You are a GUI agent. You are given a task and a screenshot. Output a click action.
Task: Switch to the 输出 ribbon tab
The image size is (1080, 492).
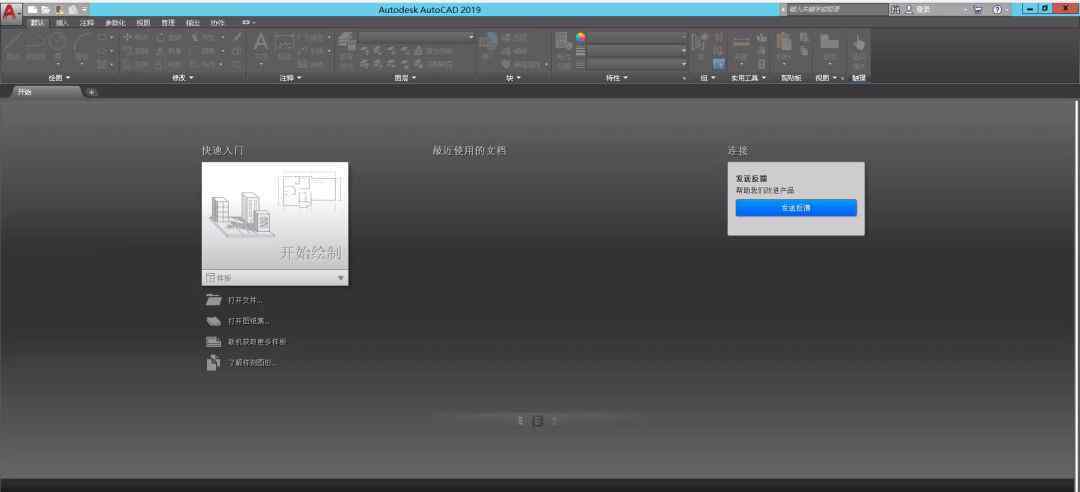193,23
